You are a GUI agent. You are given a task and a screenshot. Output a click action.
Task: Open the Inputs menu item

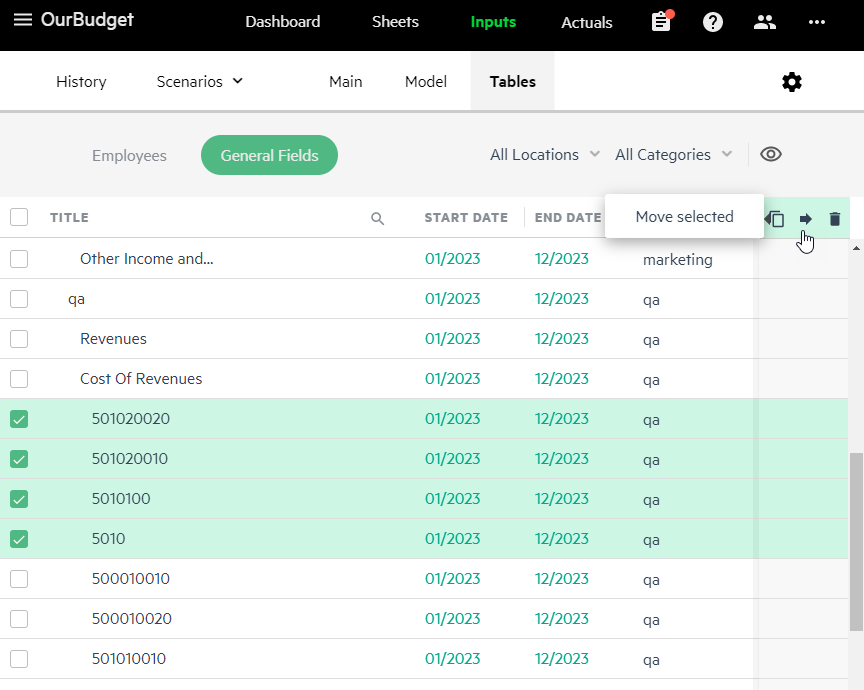pos(493,22)
